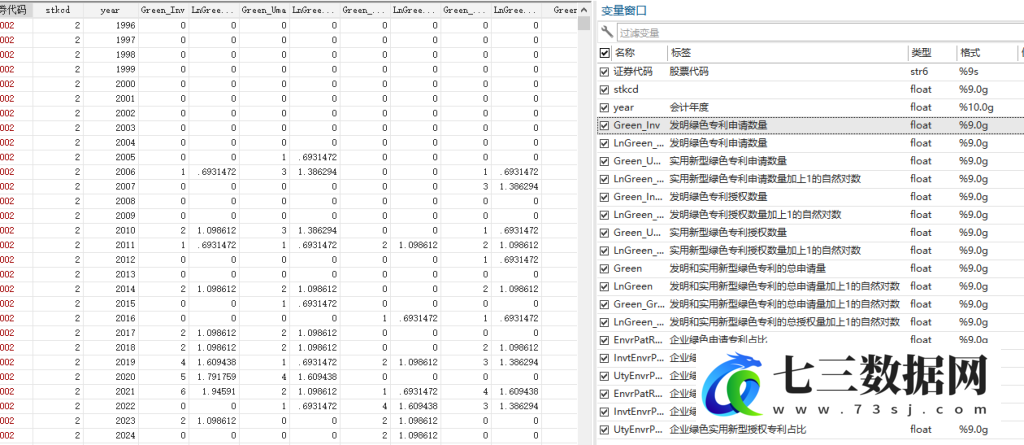Select the 股票代码 label in variables list
This screenshot has width=1024, height=445.
688,71
